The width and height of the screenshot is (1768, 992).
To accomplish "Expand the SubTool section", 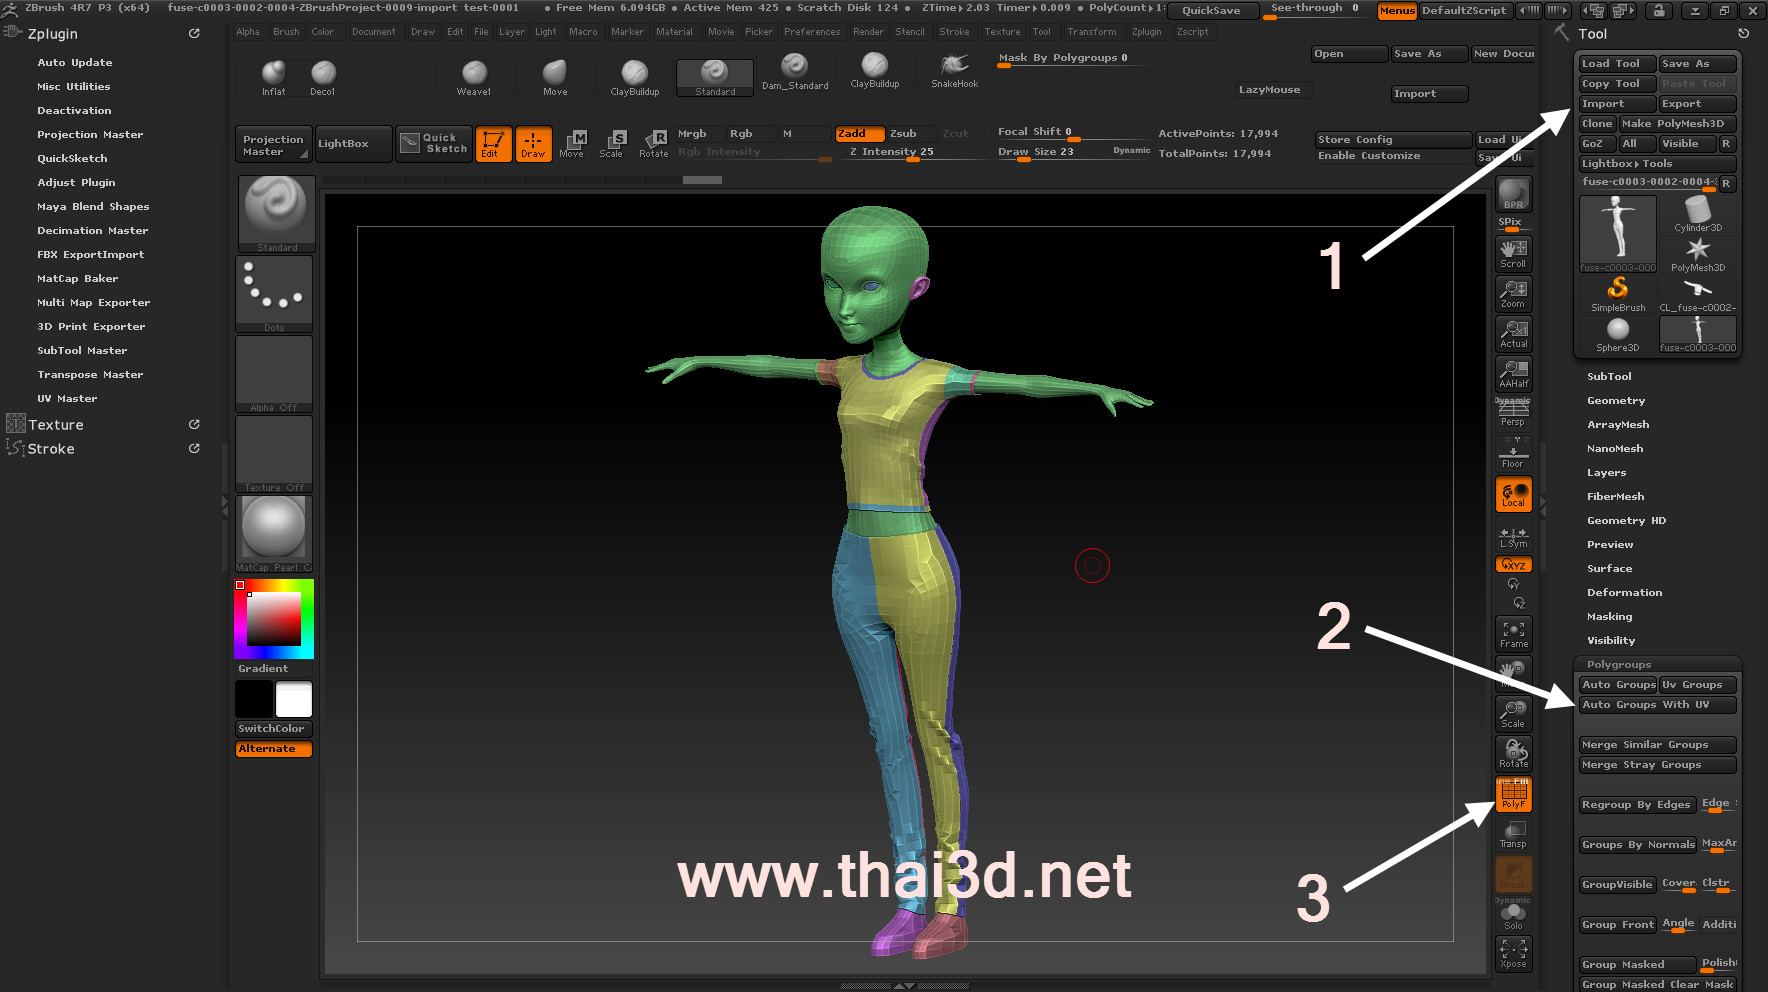I will (x=1609, y=377).
